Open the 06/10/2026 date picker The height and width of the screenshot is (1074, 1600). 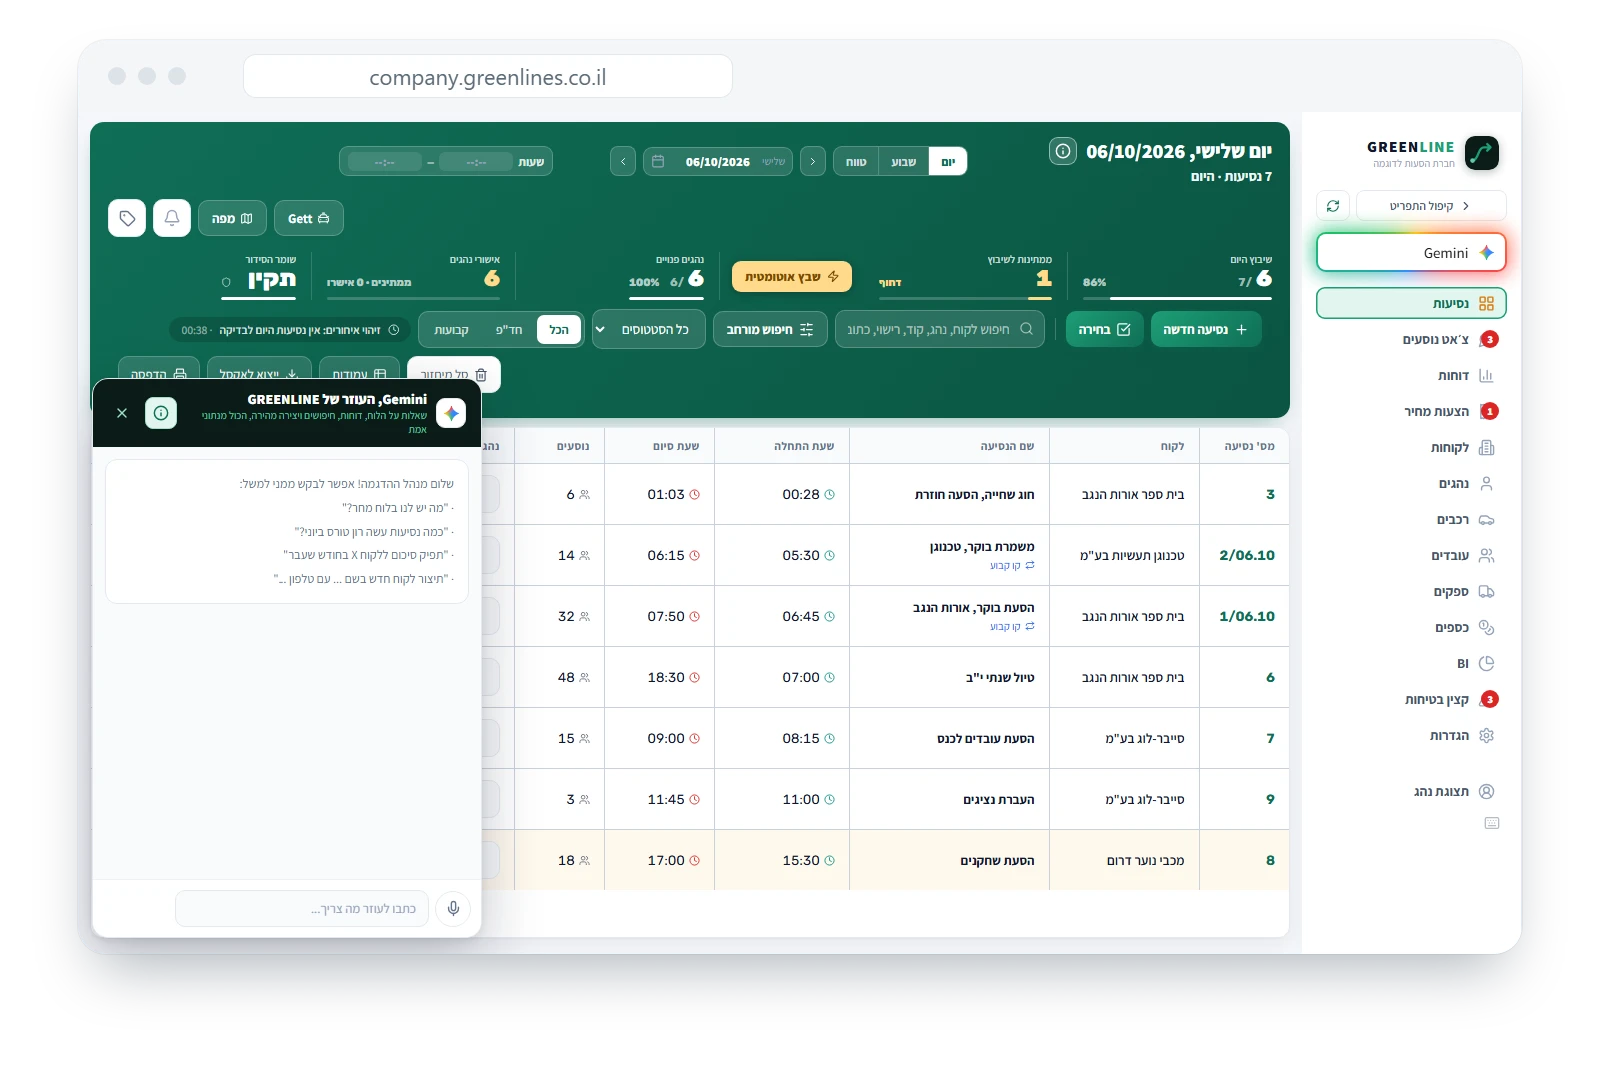[x=718, y=161]
